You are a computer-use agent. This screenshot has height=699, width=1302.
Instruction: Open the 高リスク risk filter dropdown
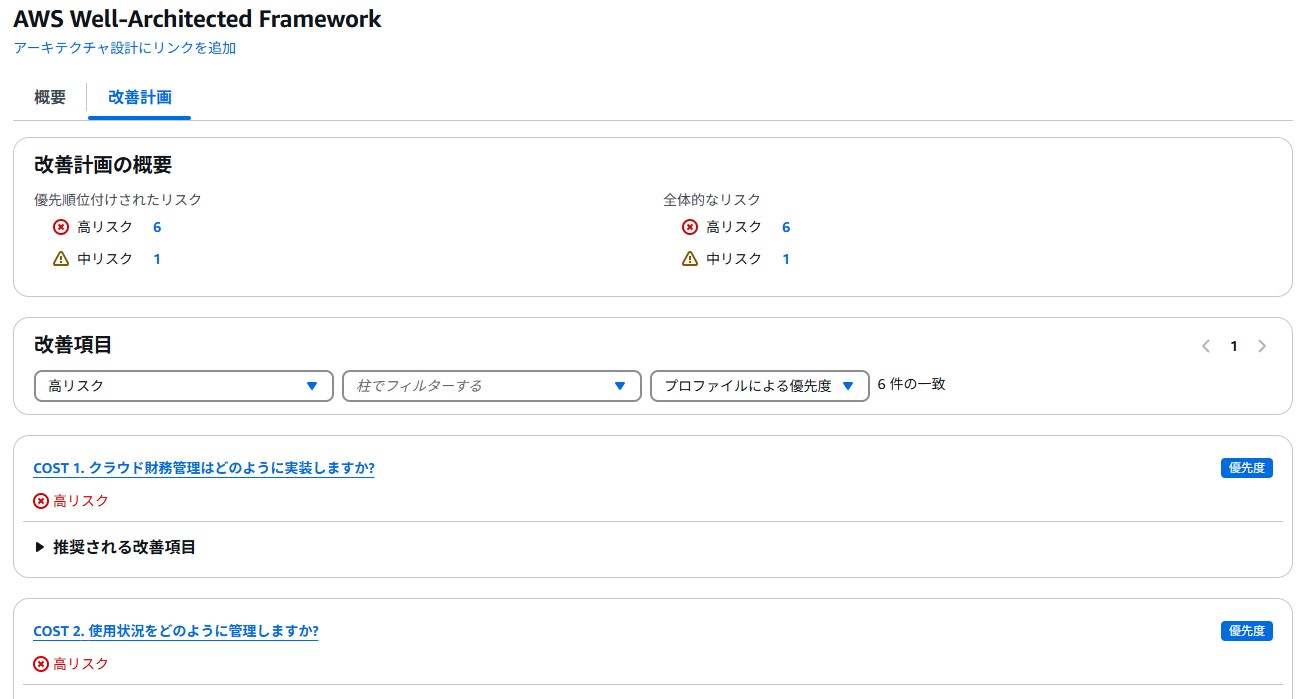pos(183,386)
